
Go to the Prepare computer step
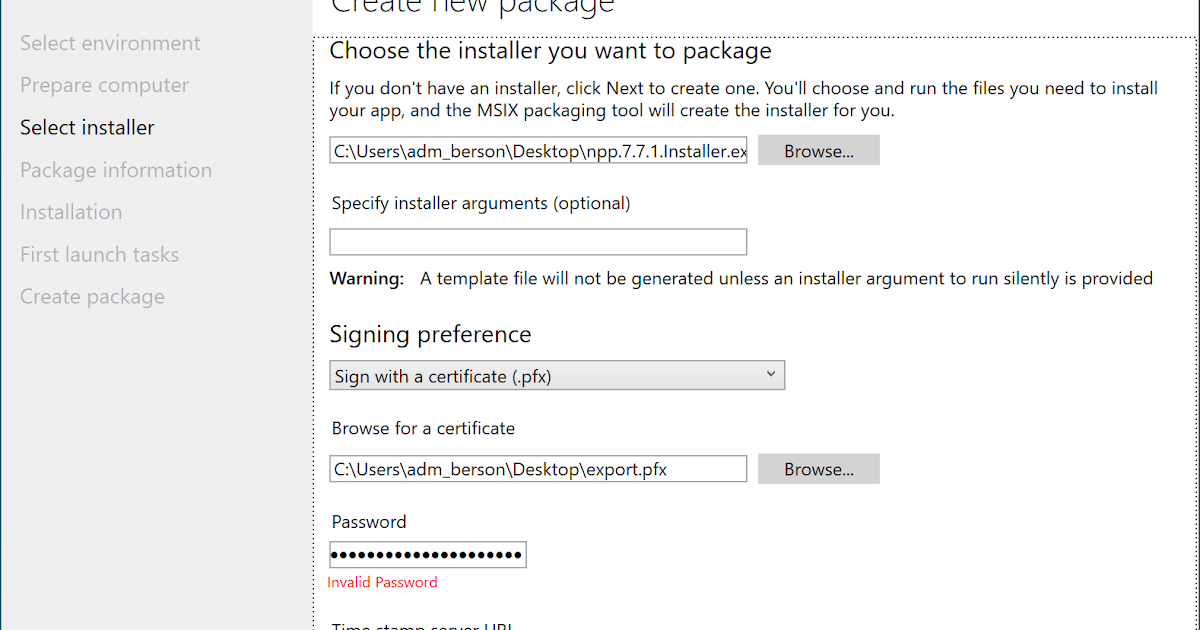tap(104, 85)
